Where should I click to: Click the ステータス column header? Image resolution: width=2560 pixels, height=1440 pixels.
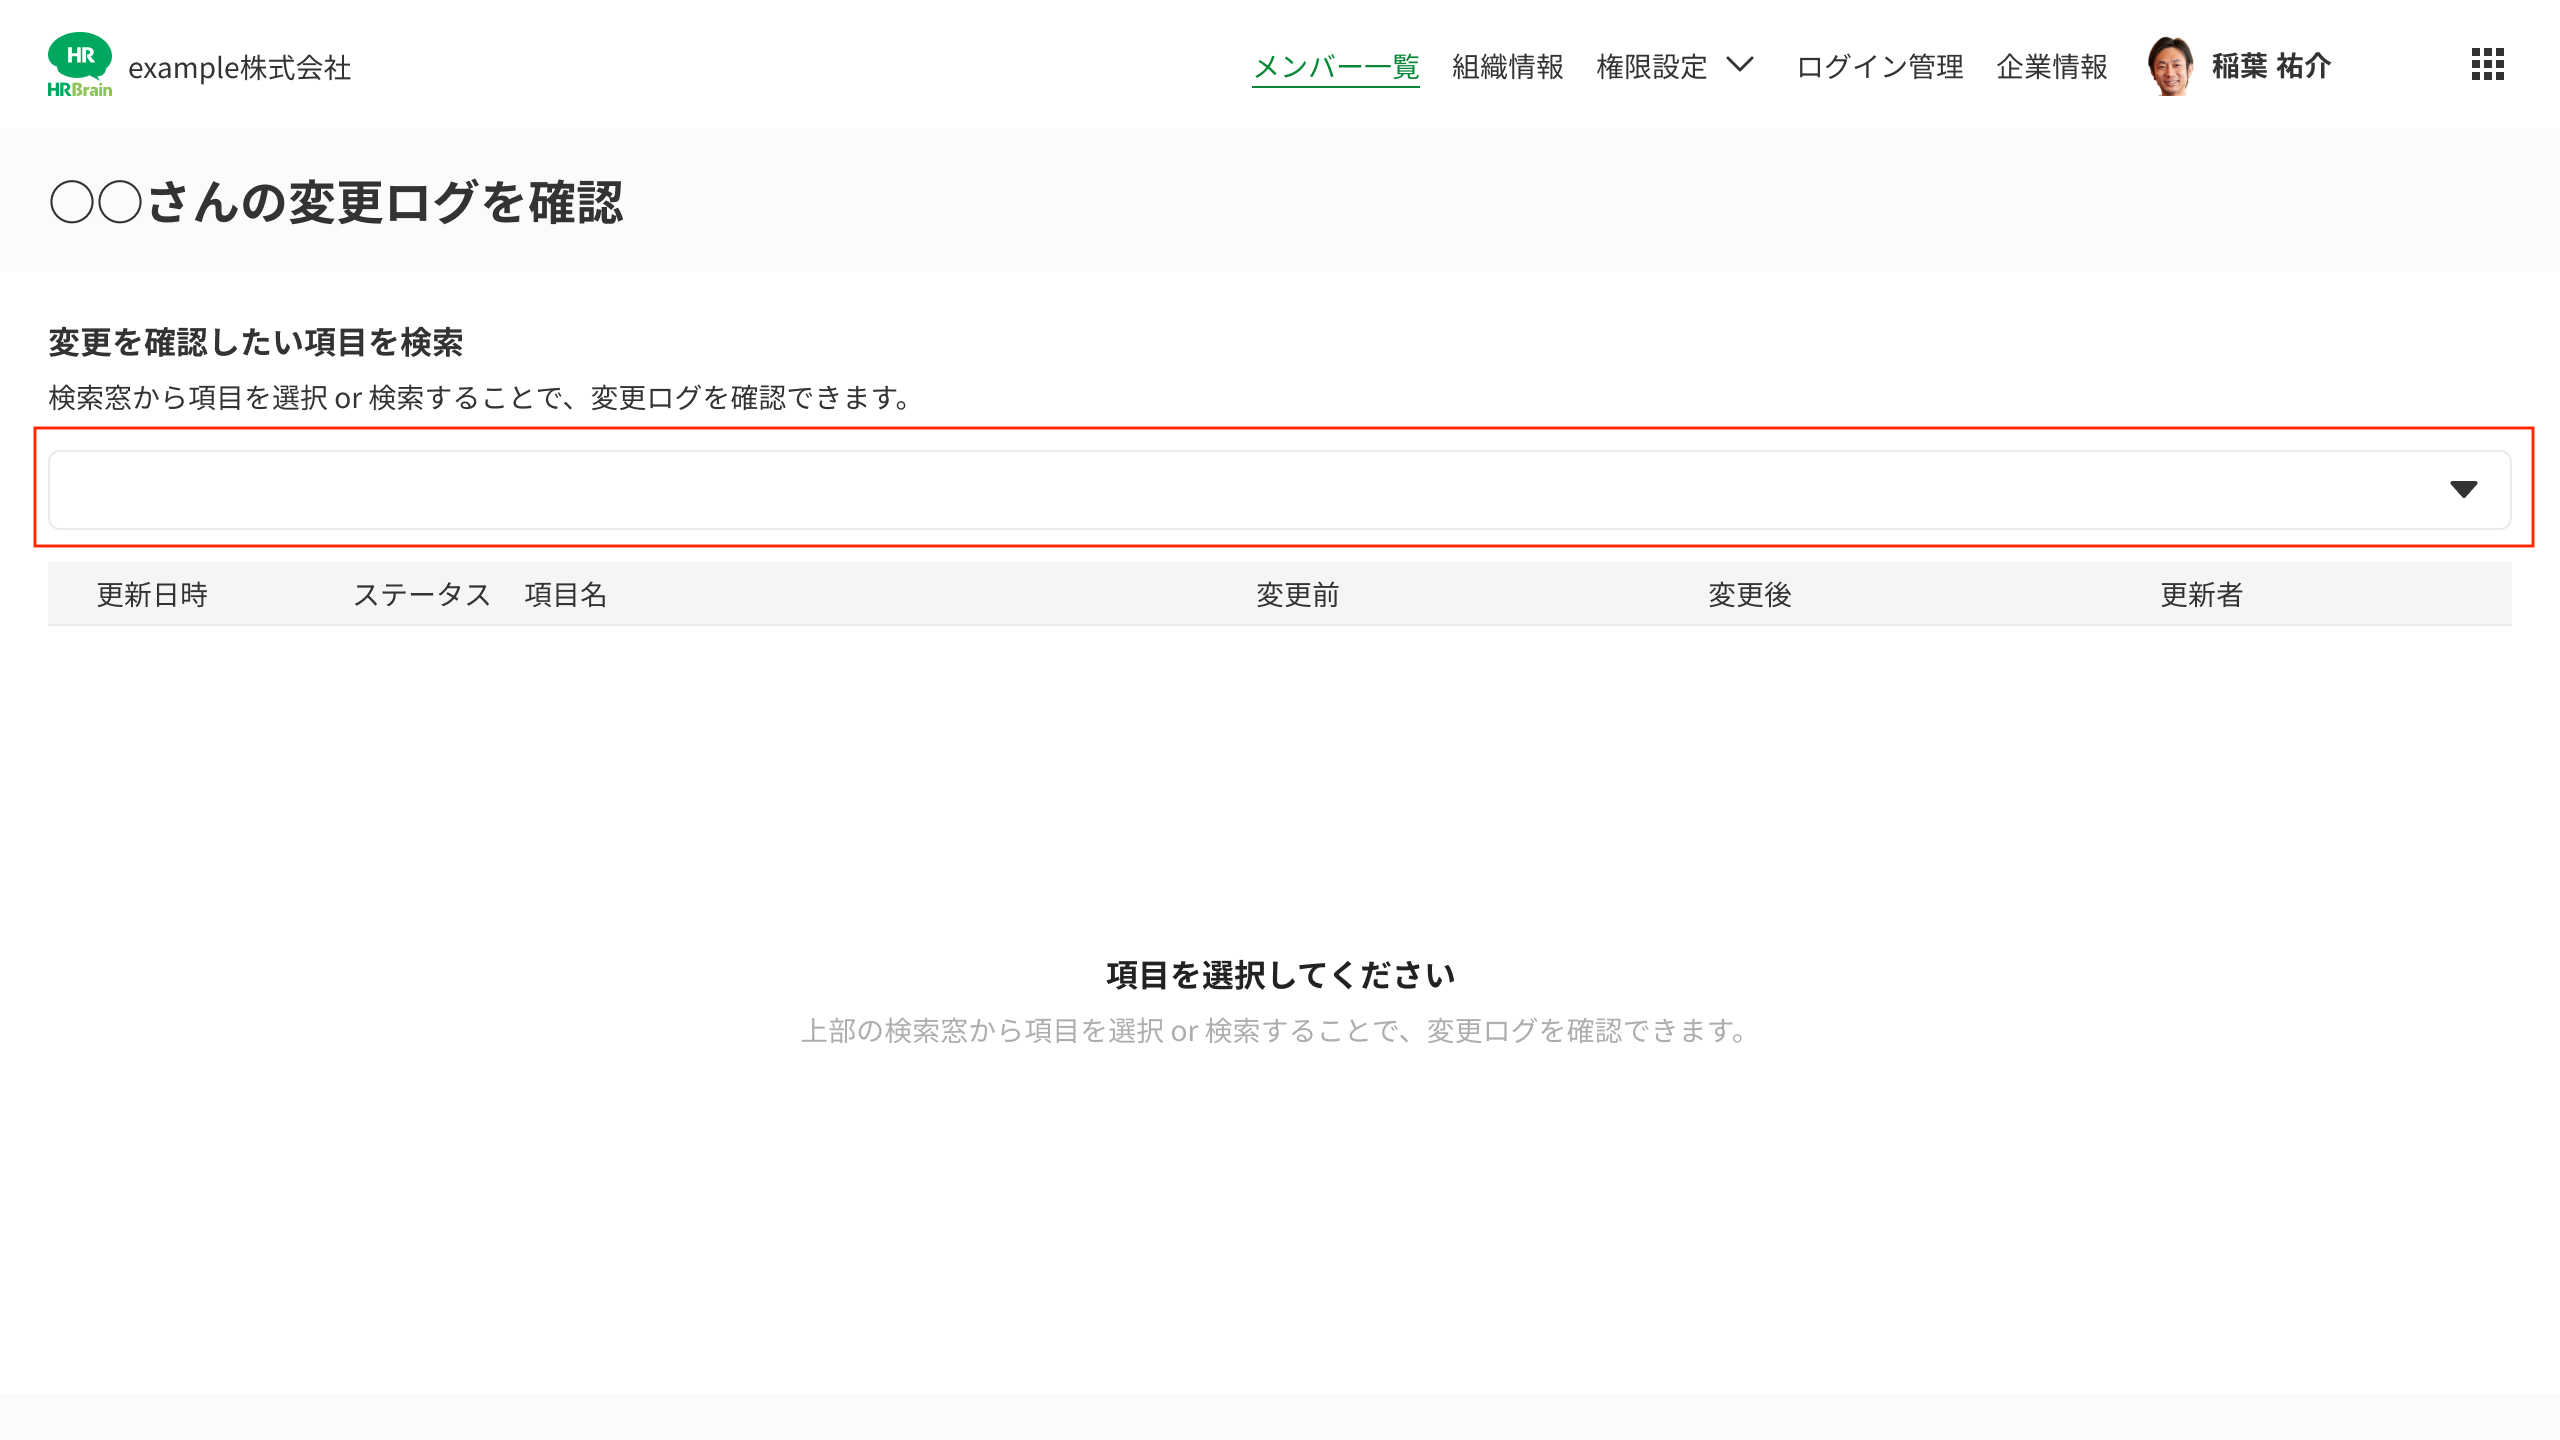(x=422, y=595)
